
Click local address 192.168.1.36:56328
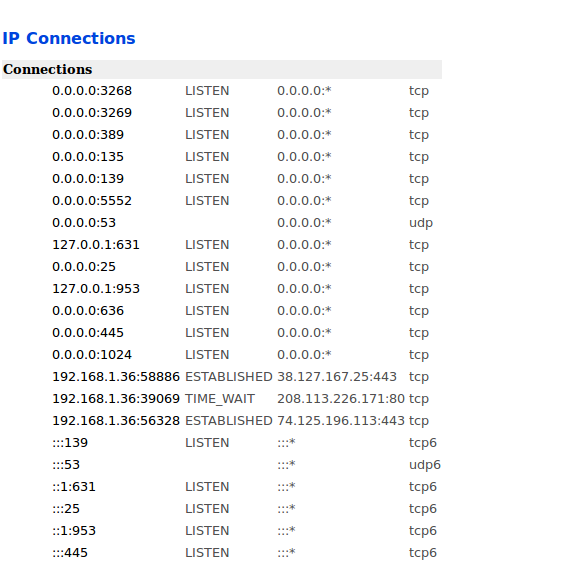(x=116, y=421)
